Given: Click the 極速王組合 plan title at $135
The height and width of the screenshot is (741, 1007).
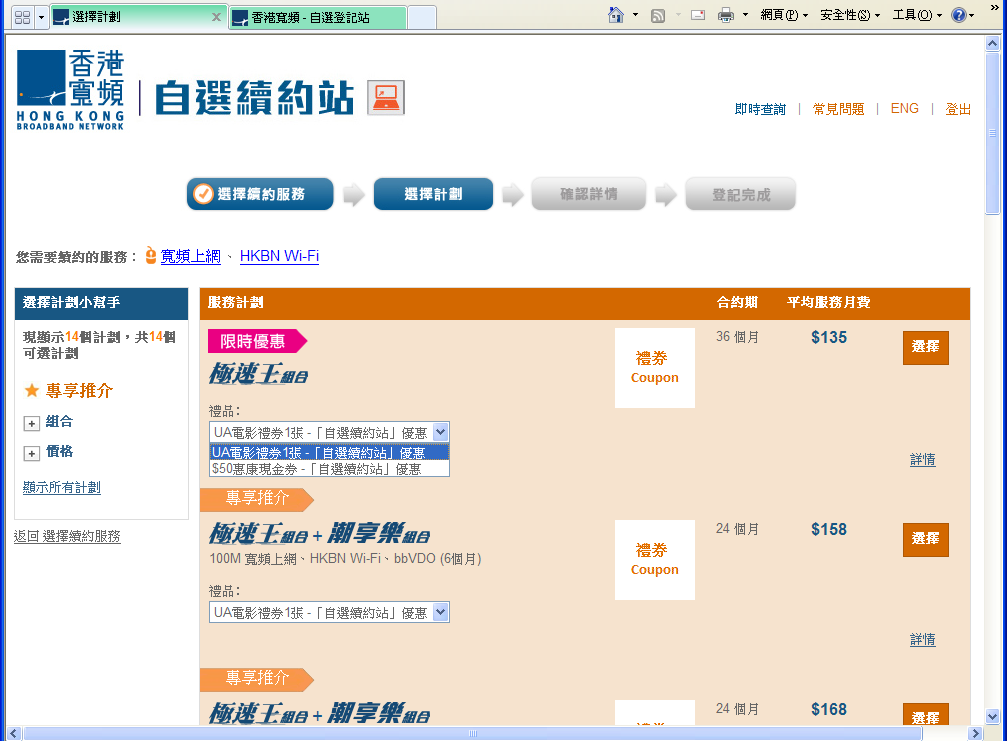Looking at the screenshot, I should click(x=258, y=374).
